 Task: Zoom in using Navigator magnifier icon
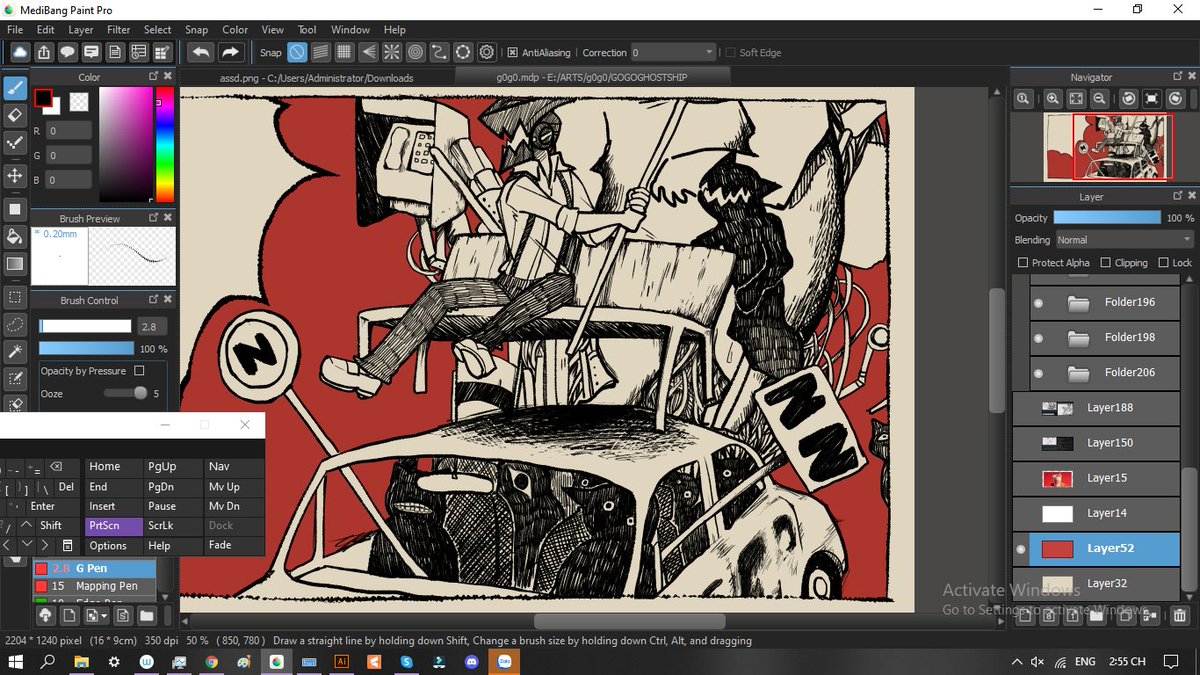pos(1053,99)
